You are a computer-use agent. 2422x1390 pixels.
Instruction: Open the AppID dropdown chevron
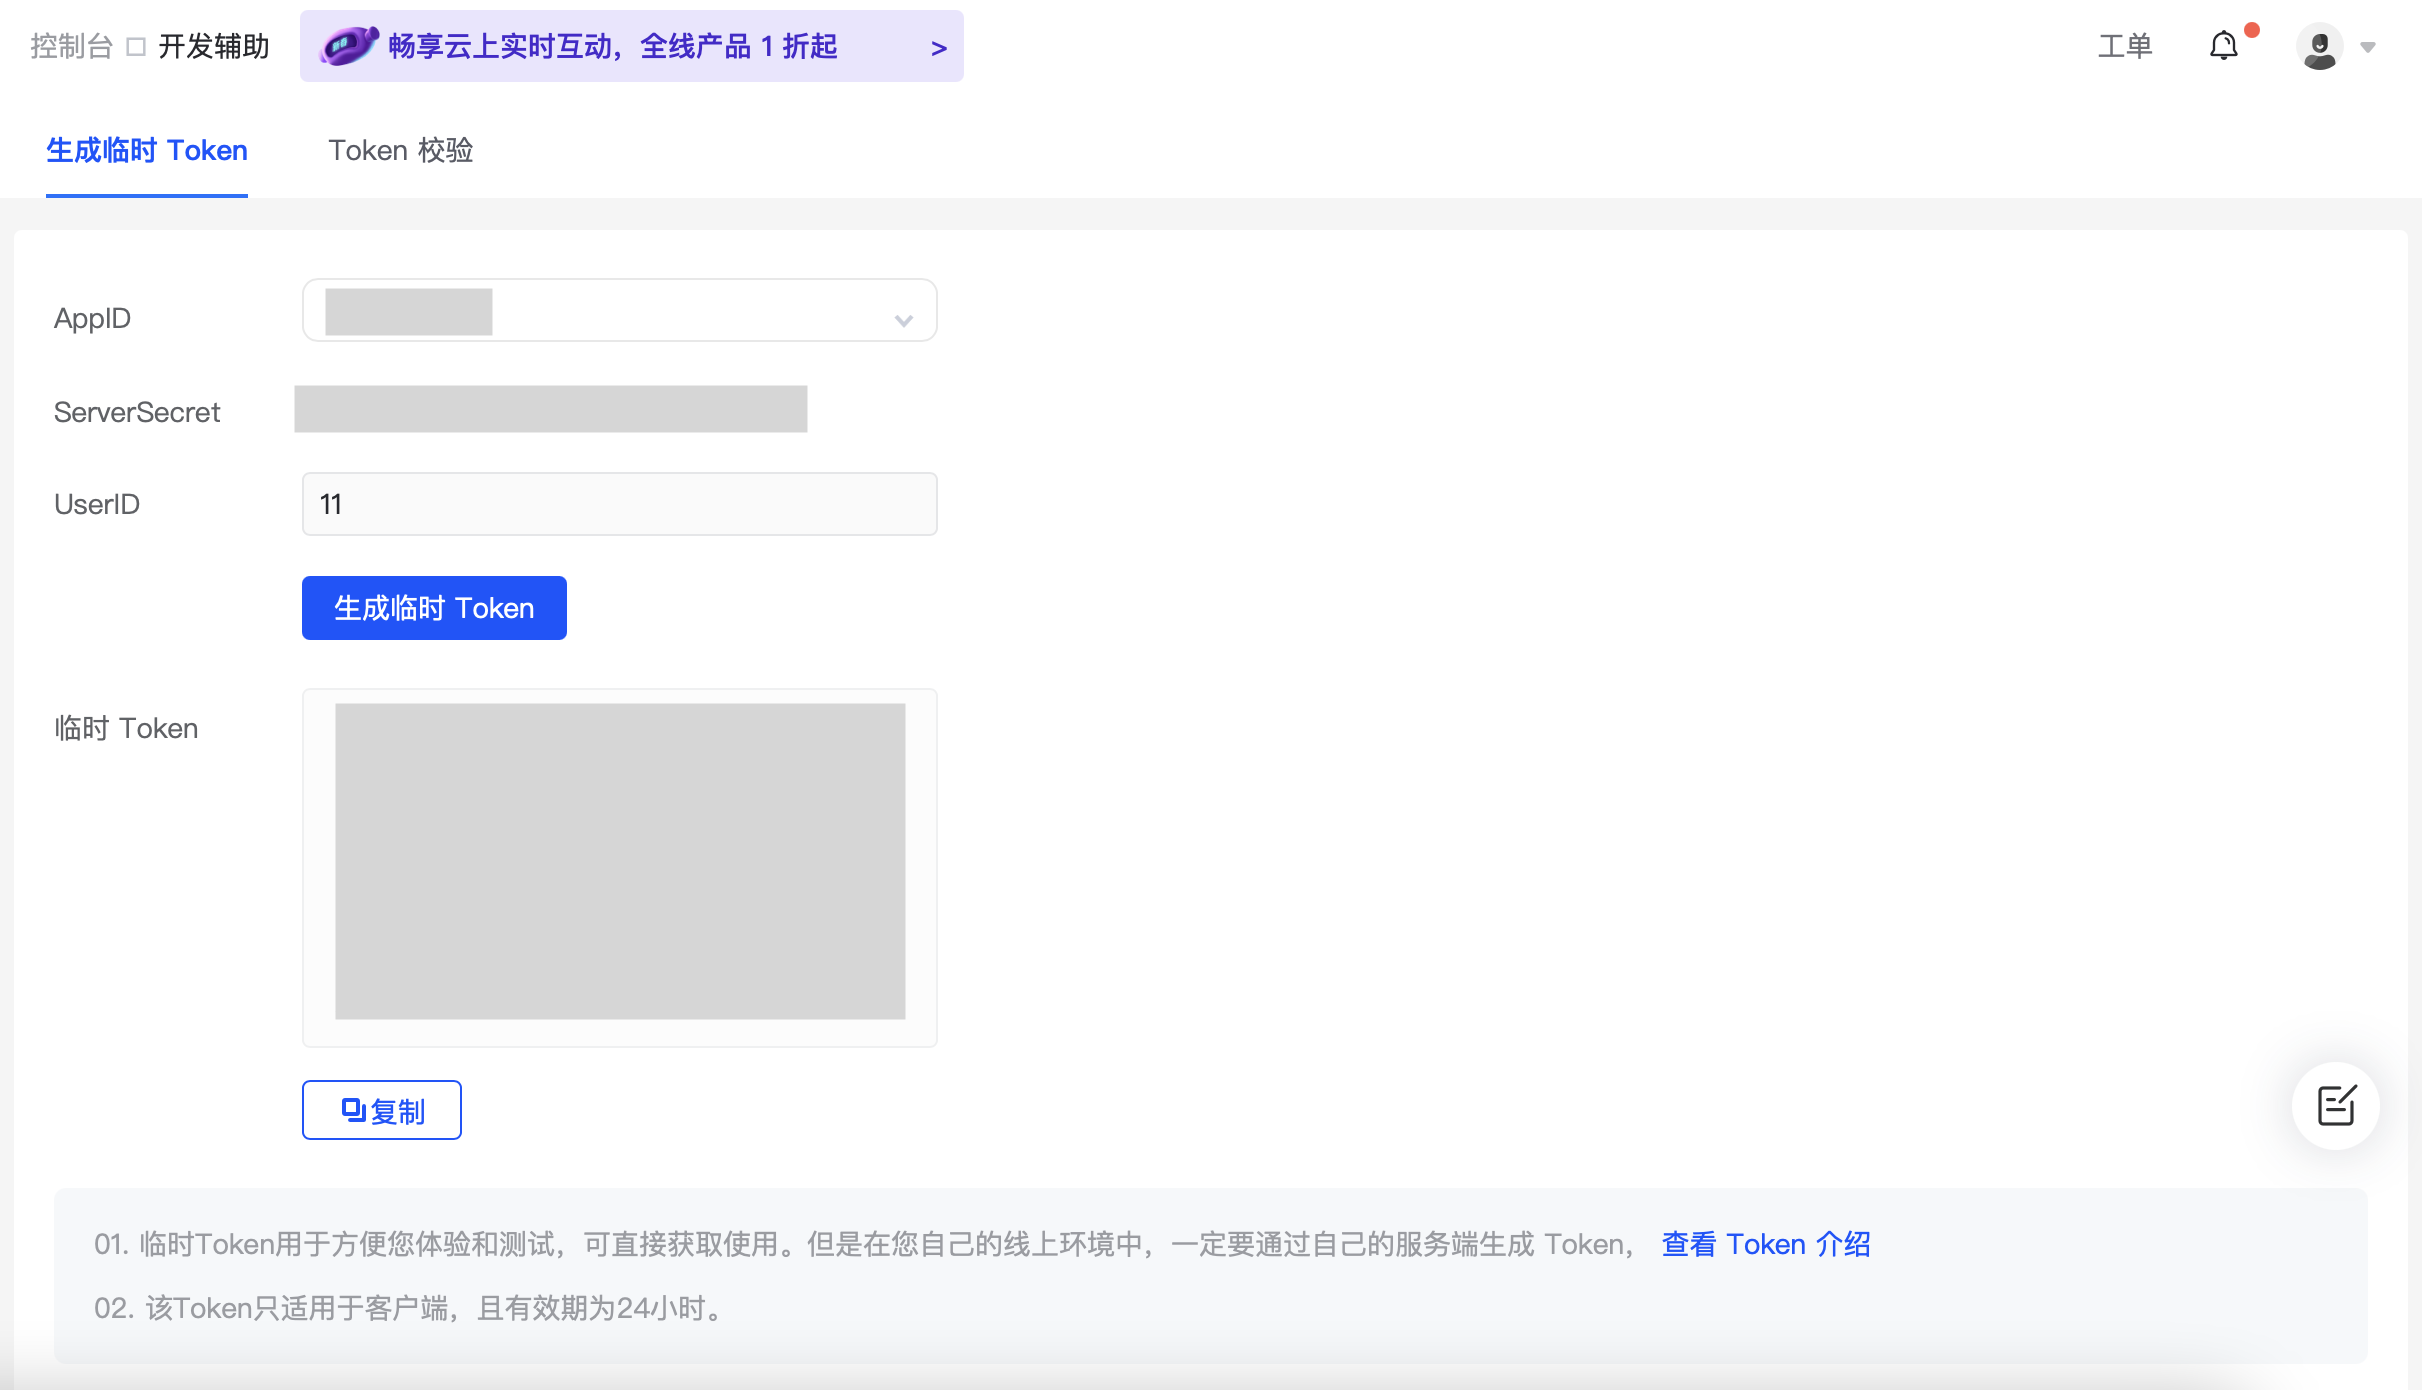[904, 320]
